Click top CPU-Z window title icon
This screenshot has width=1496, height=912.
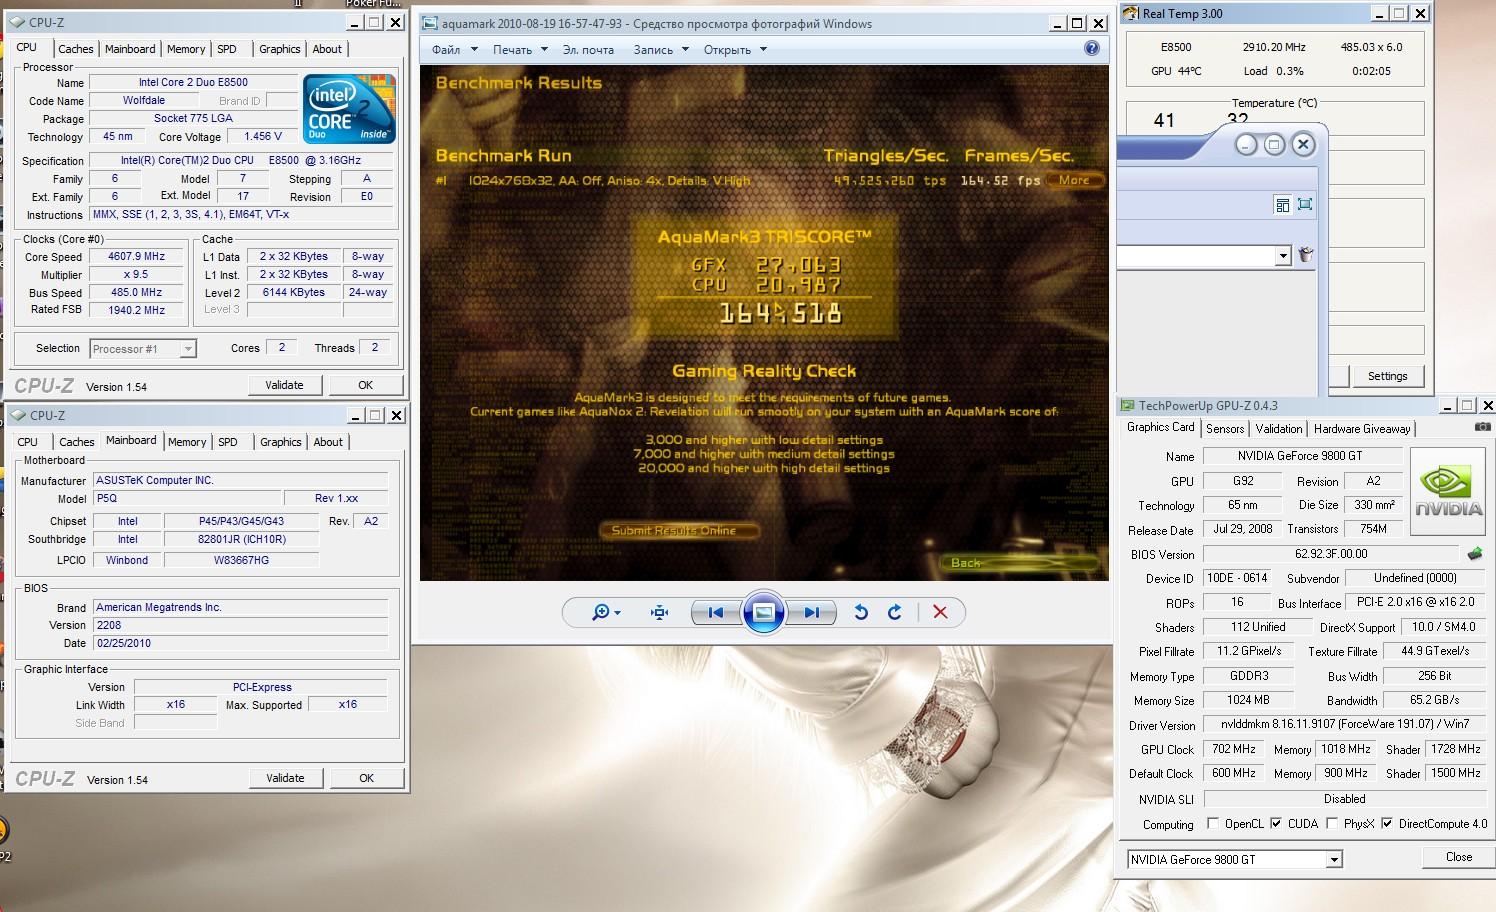(x=18, y=22)
